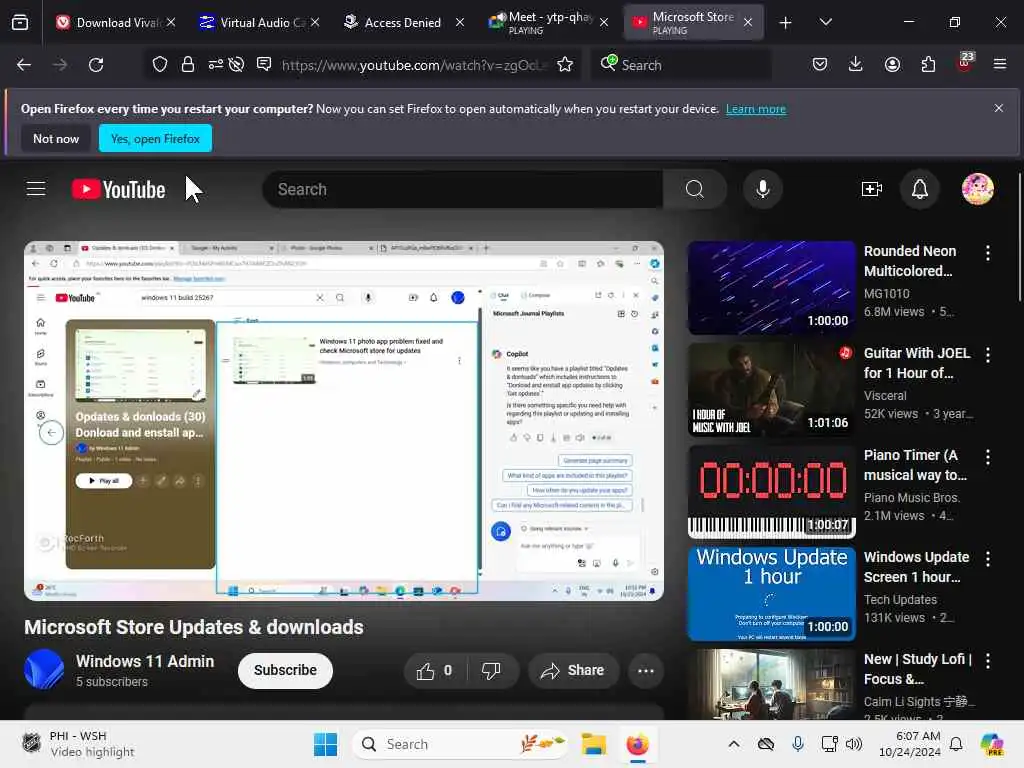1024x768 pixels.
Task: Go to YouTube home via logo
Action: click(x=118, y=189)
